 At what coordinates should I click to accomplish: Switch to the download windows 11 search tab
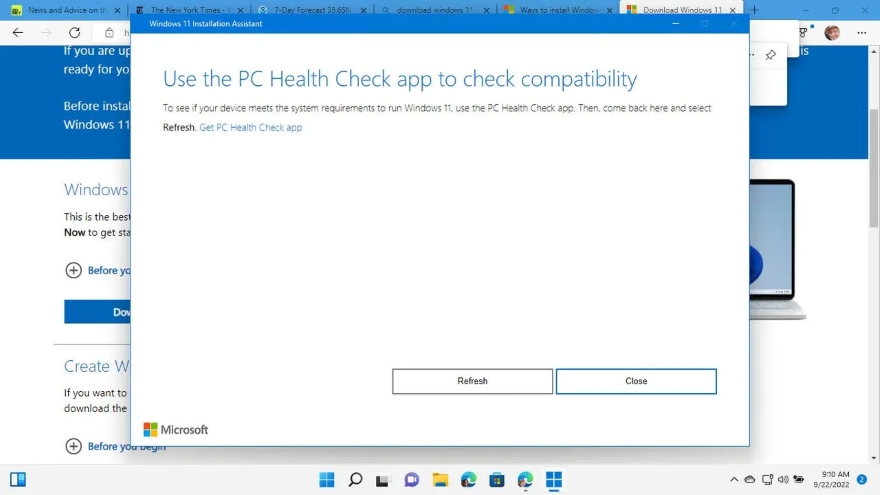coord(434,10)
